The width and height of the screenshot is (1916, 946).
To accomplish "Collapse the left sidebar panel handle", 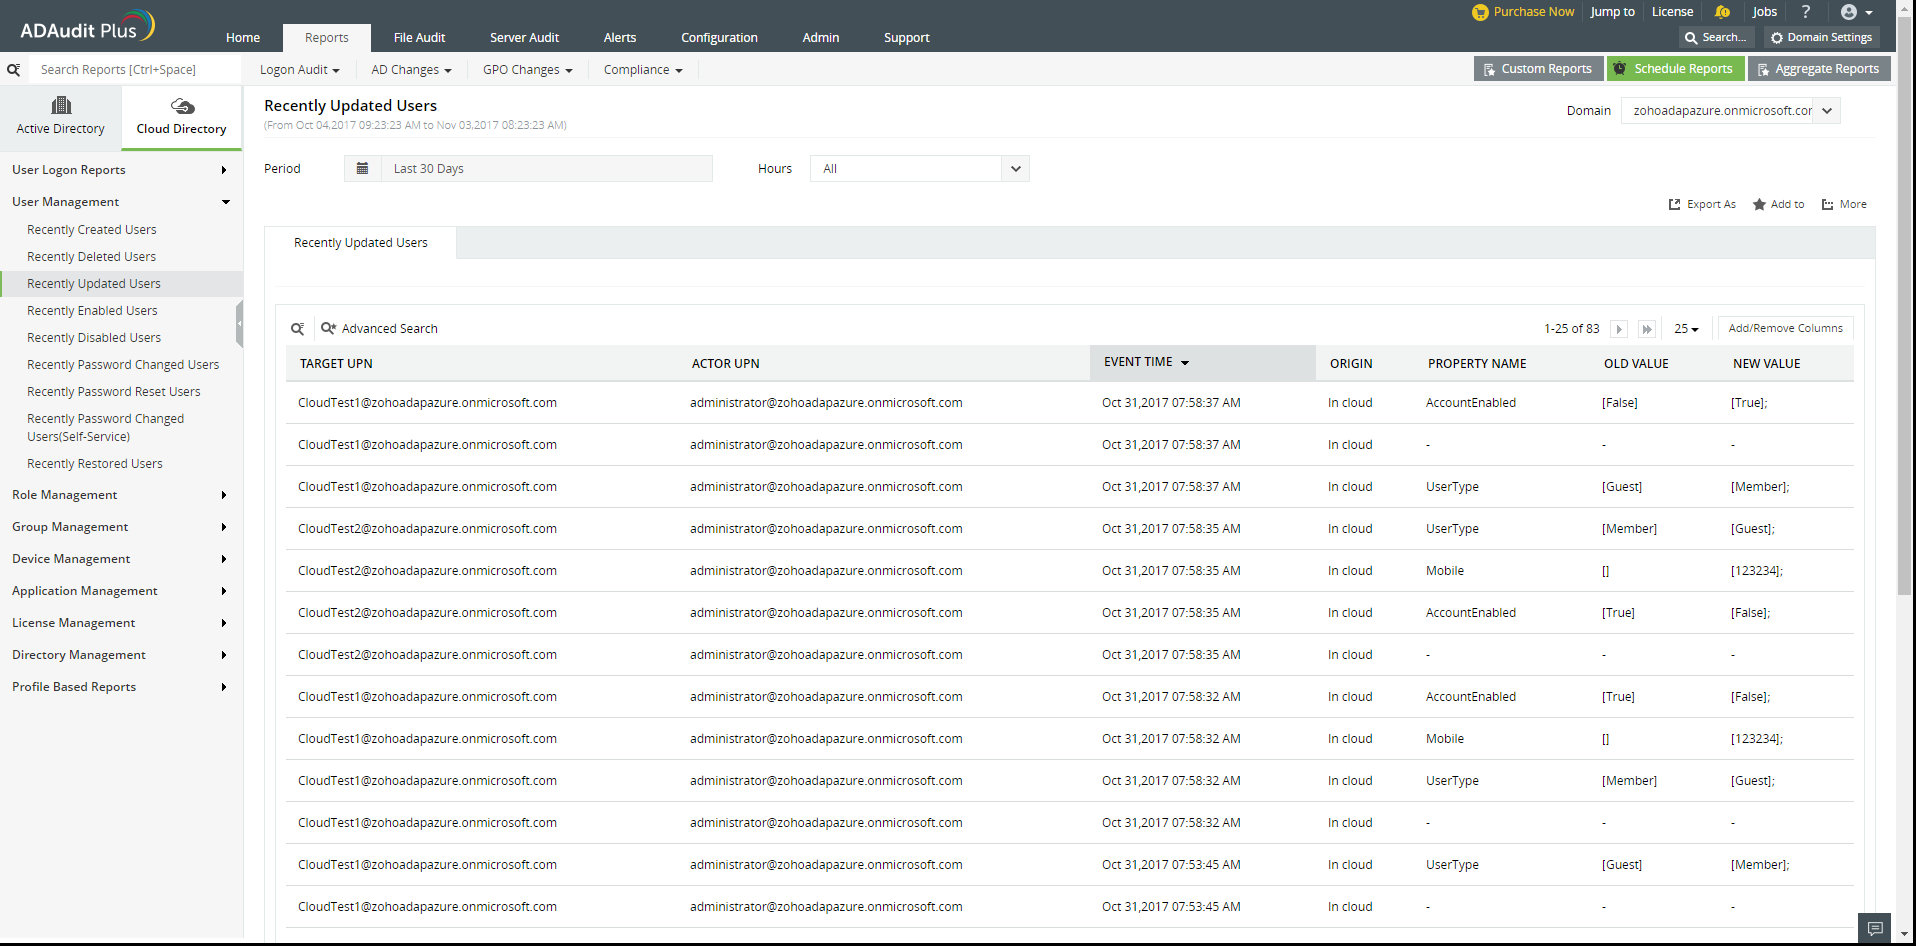I will (239, 324).
